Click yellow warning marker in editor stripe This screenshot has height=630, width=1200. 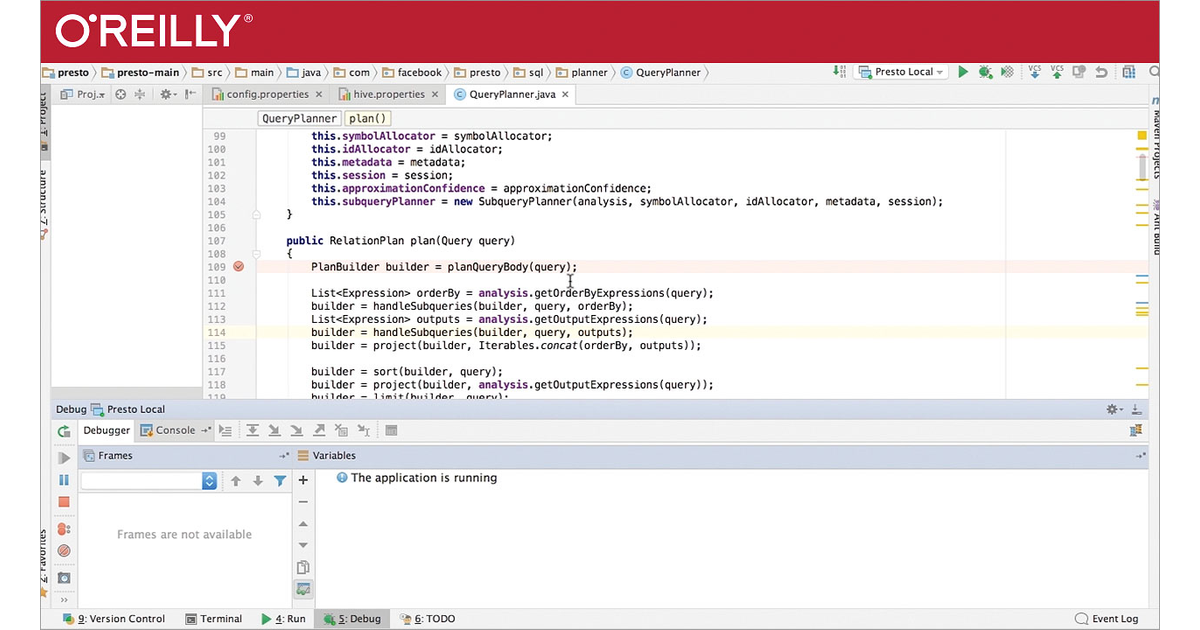1142,134
